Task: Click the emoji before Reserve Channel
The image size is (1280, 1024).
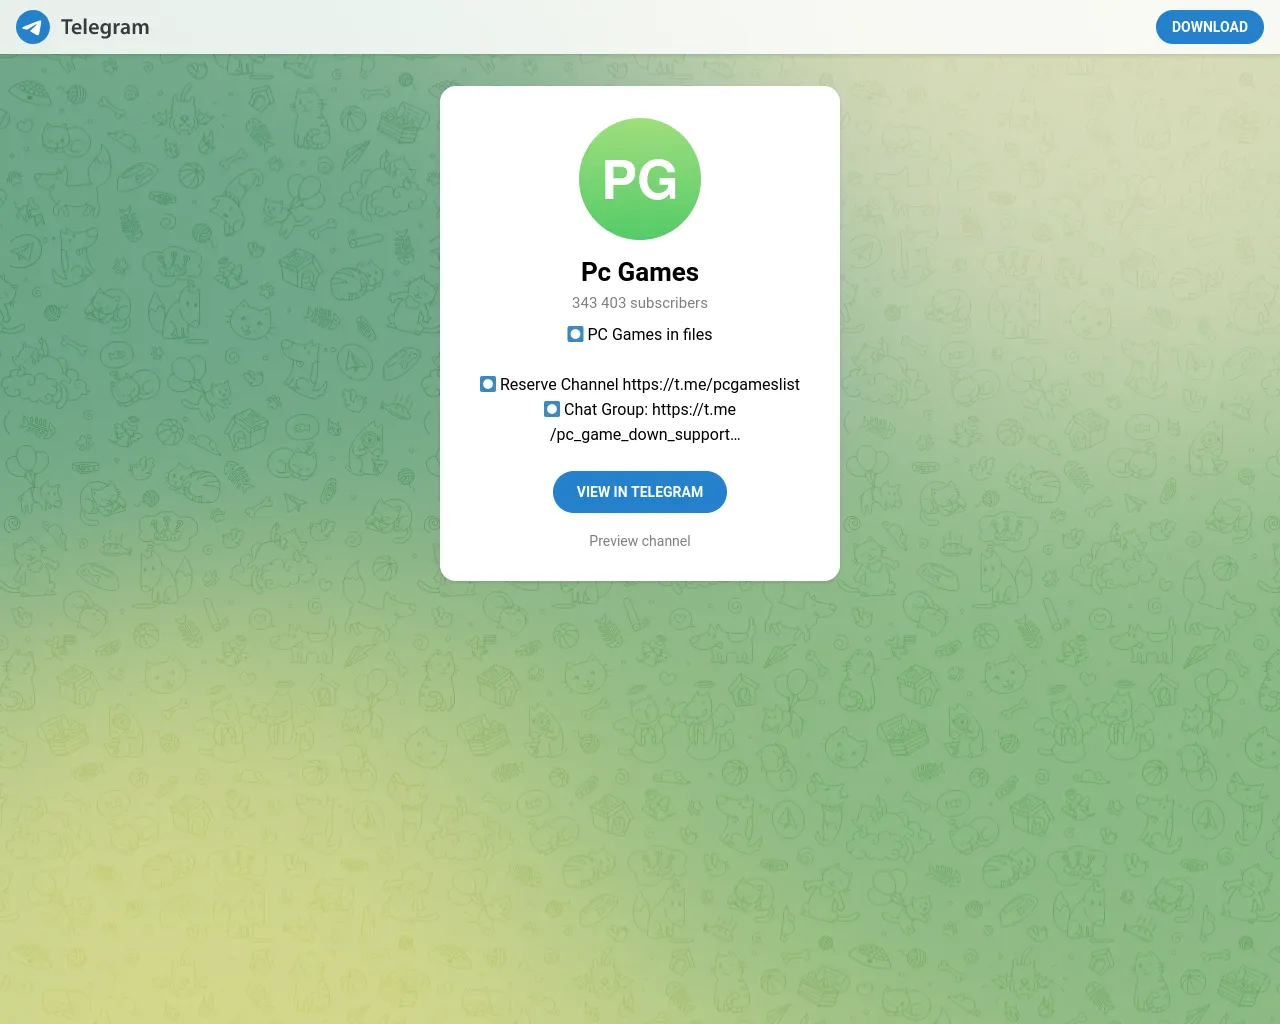Action: click(488, 384)
